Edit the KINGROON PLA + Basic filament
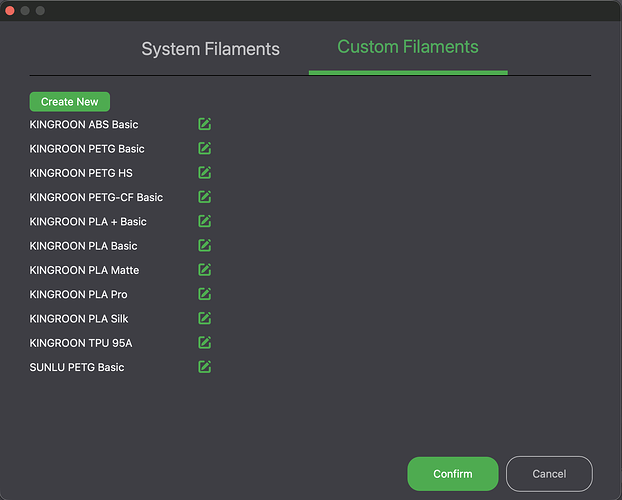The height and width of the screenshot is (500, 622). tap(205, 221)
